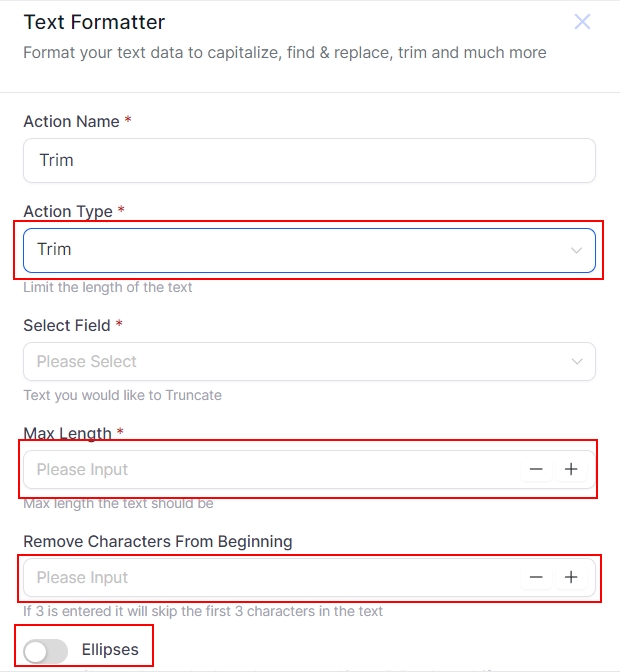Click the Ellipses label text

[110, 650]
